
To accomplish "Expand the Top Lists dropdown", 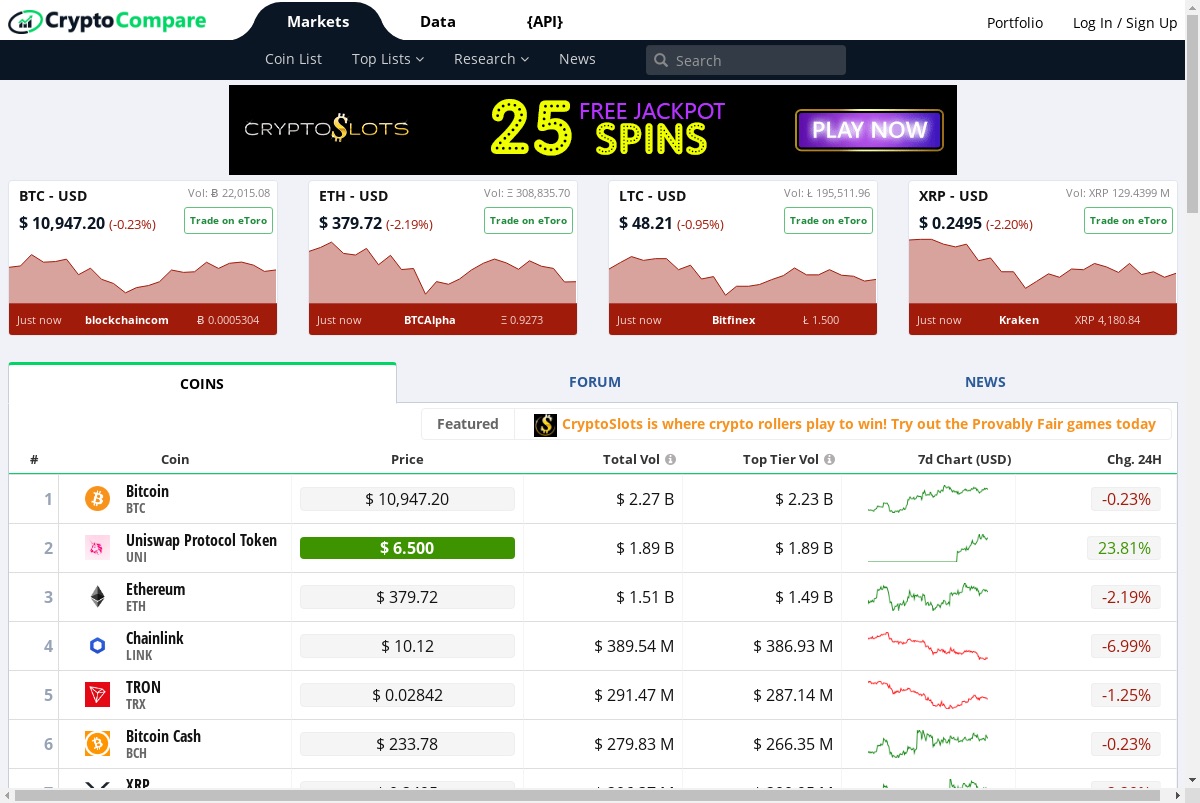I will click(388, 59).
